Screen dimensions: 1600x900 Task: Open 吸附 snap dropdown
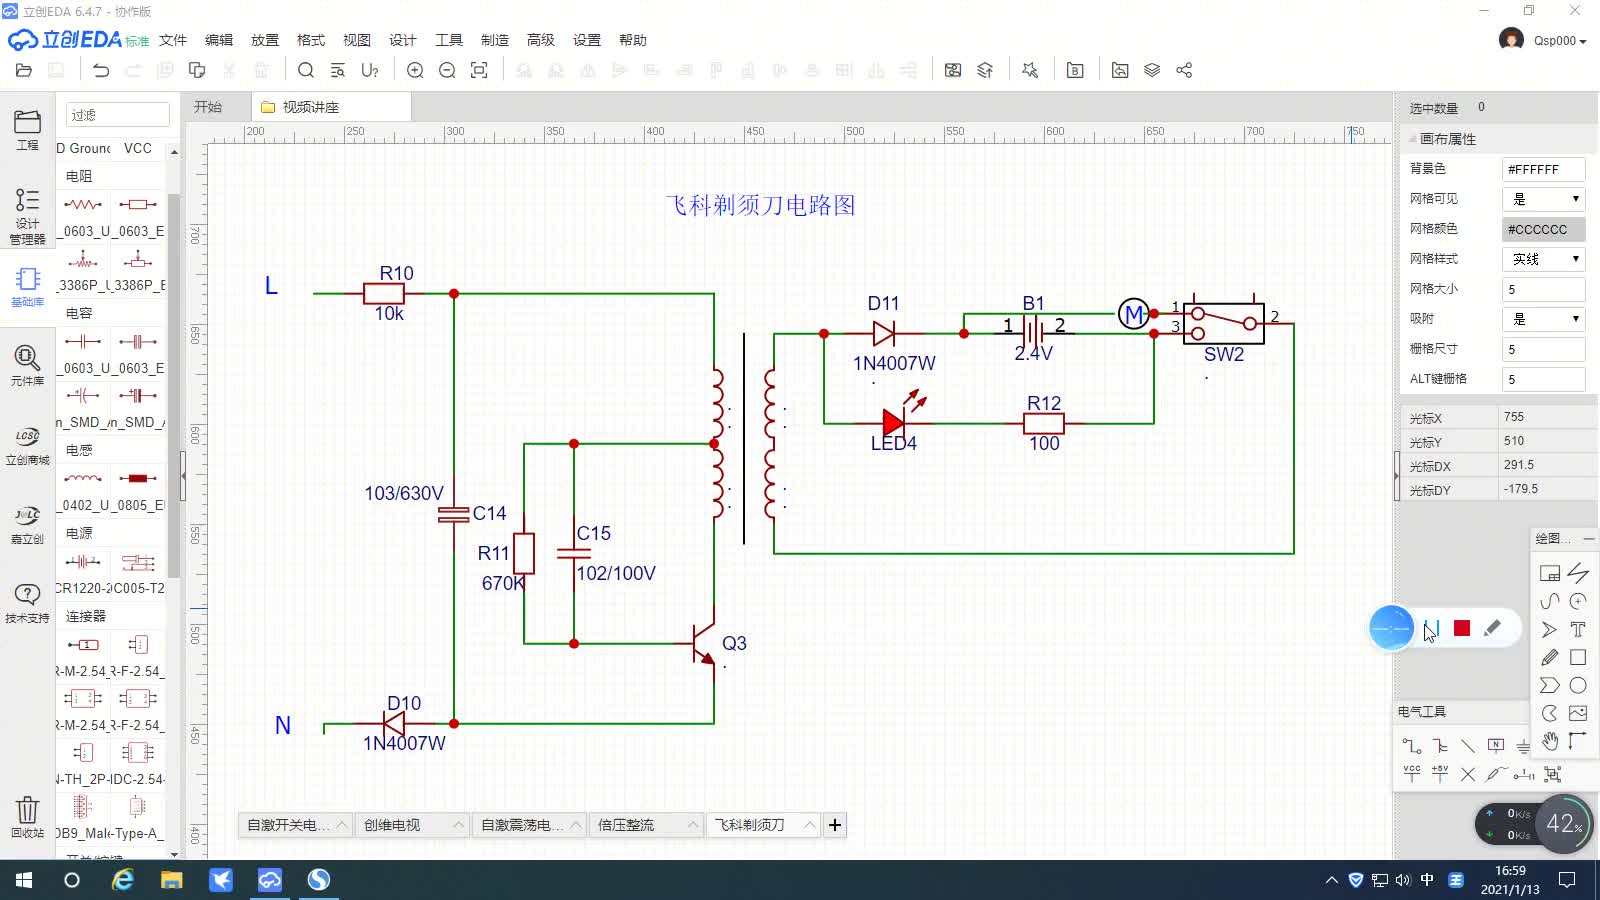point(1544,319)
